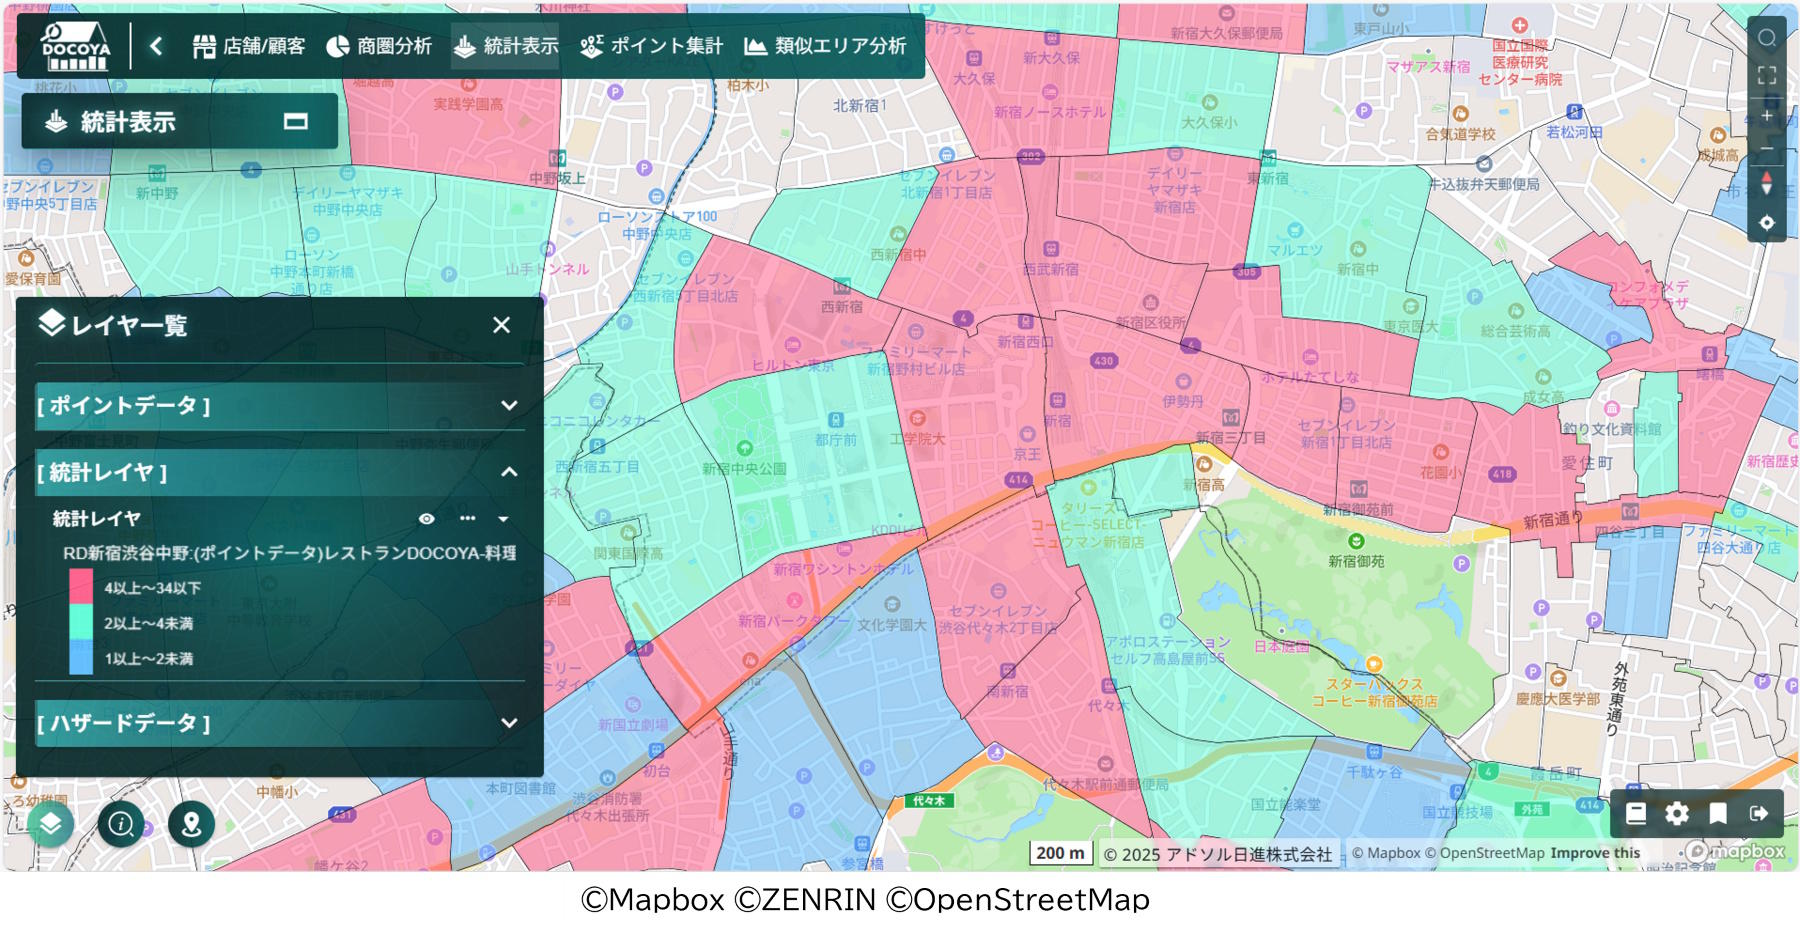Open the 商圏分析 menu
The image size is (1800, 930).
point(380,46)
